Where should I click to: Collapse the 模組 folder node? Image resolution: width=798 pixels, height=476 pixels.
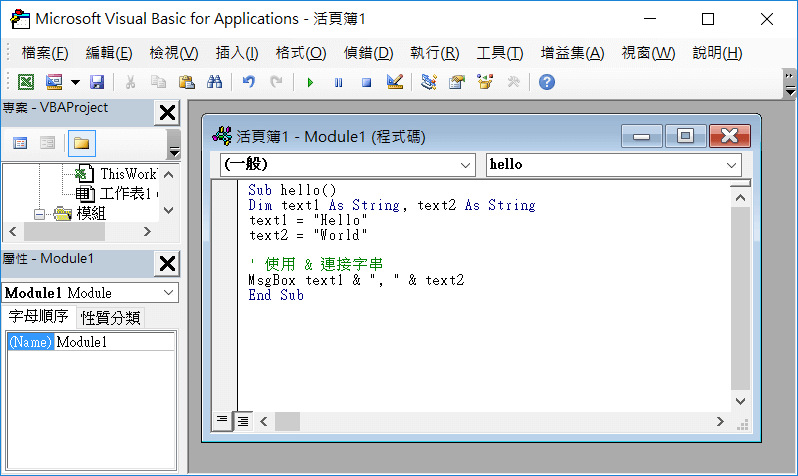(39, 214)
